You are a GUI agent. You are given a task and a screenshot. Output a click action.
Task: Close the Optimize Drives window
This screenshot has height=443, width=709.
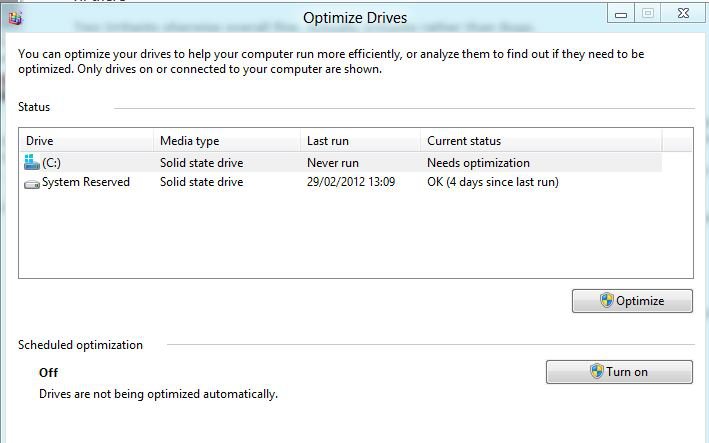(685, 12)
